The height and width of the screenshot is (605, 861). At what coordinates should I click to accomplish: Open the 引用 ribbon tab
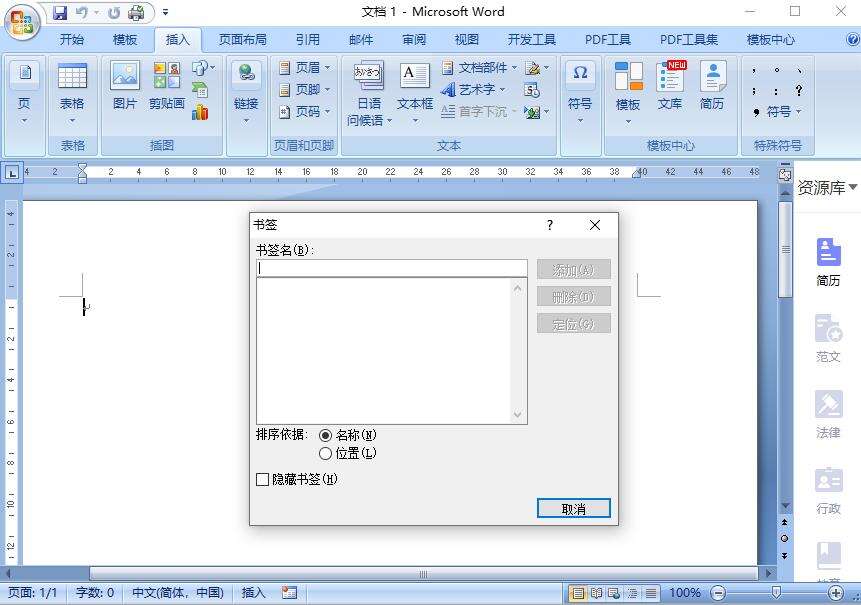click(x=308, y=40)
